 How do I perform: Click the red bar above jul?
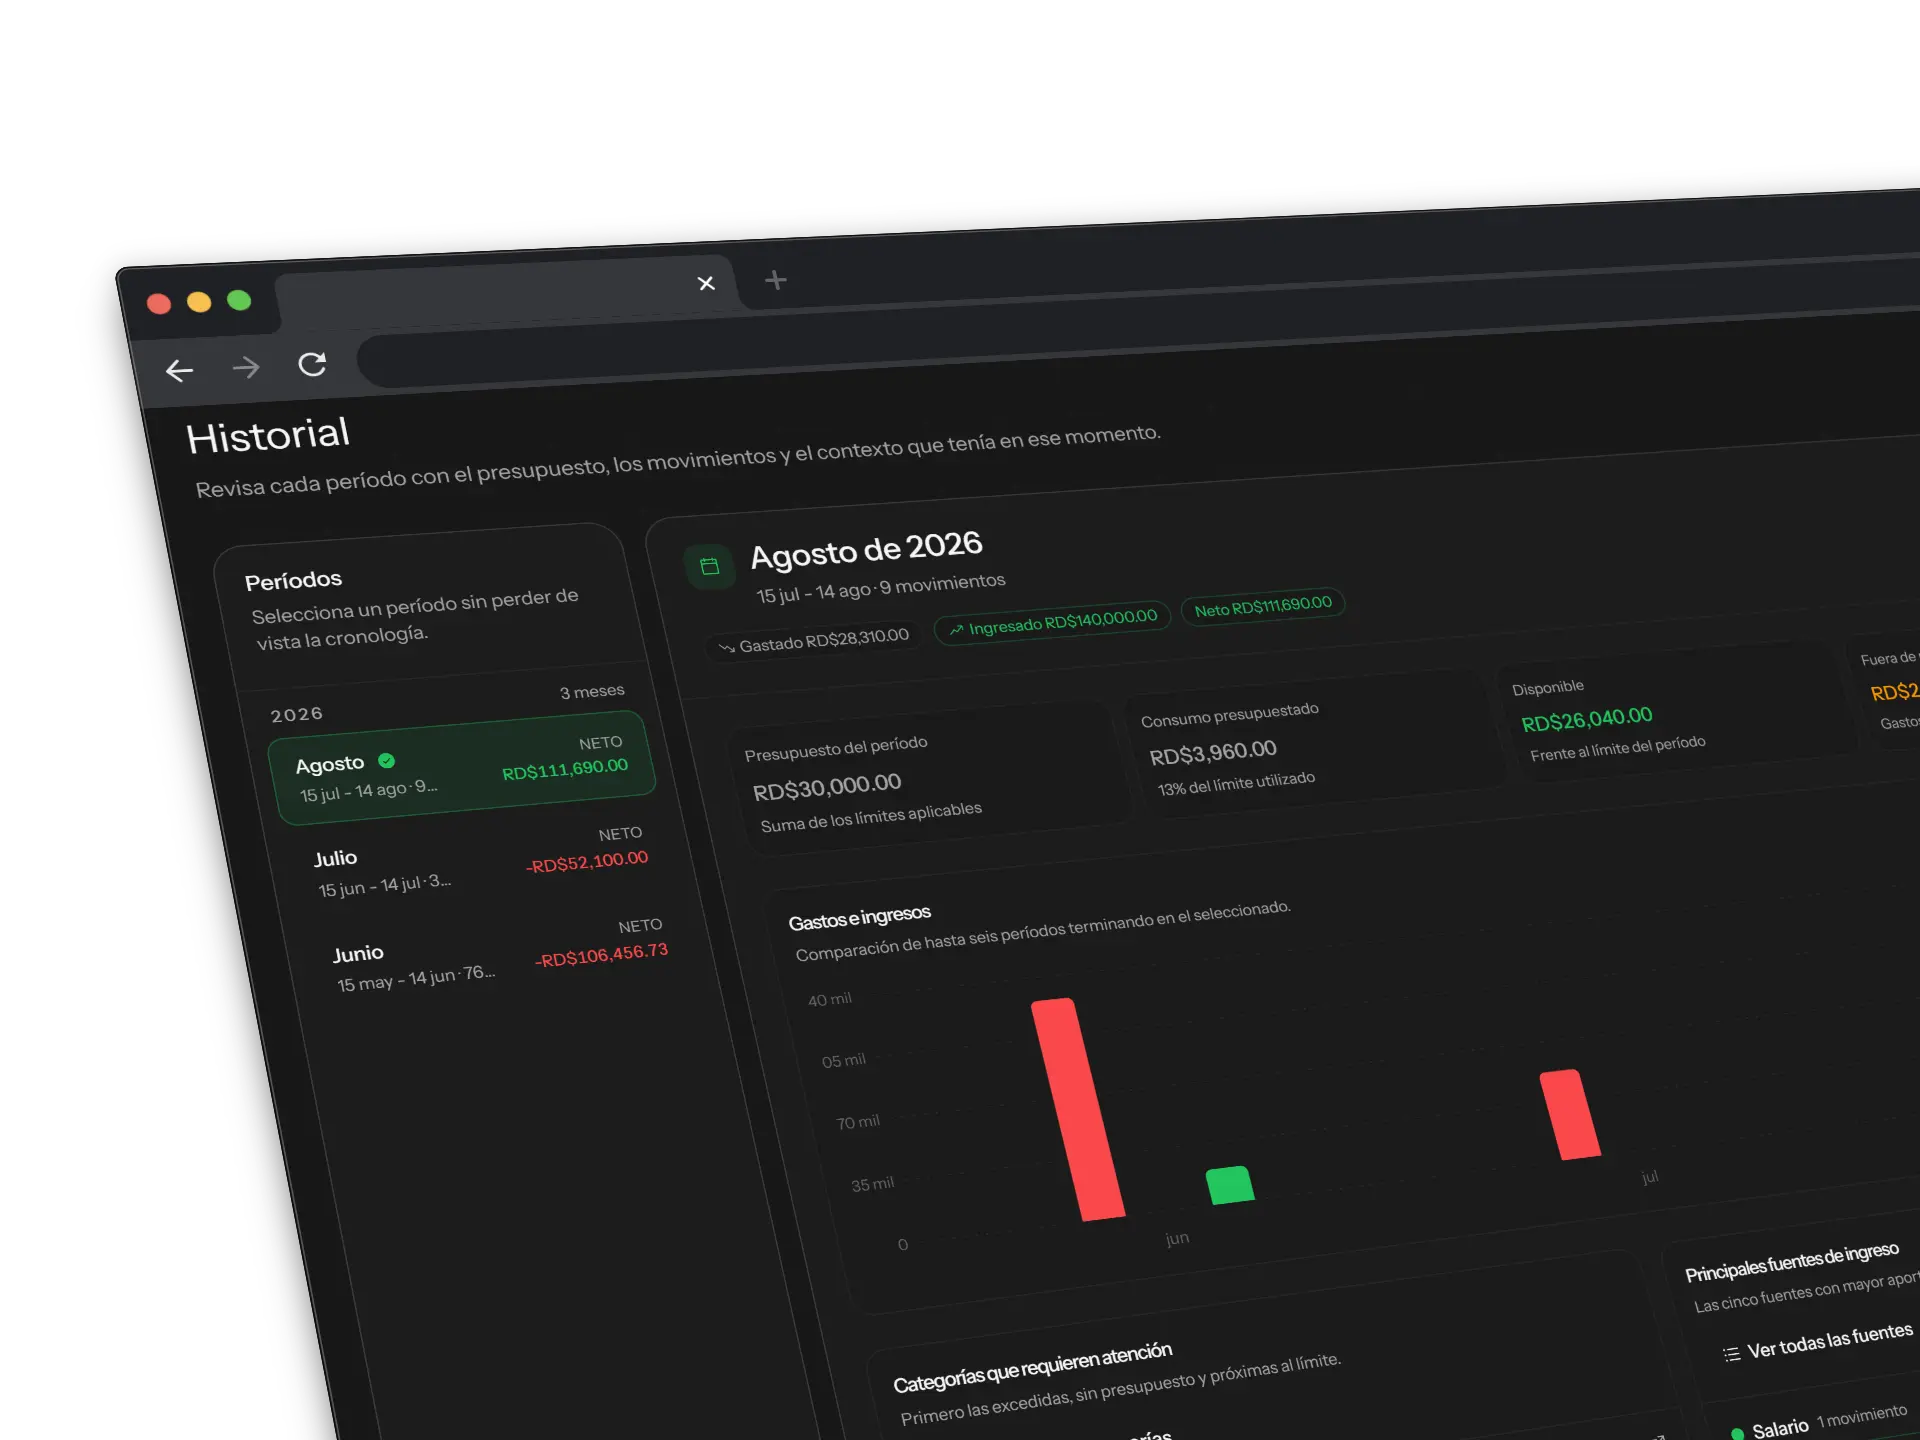click(1570, 1114)
